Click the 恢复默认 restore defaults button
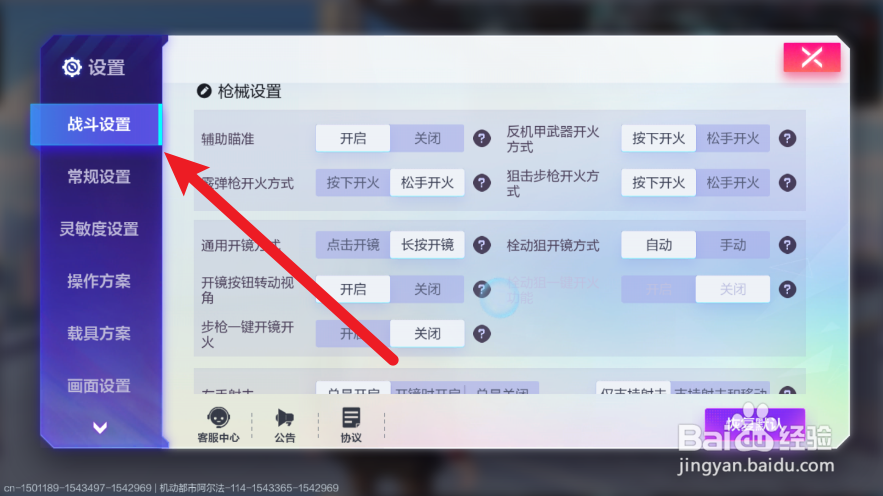883x496 pixels. click(x=755, y=423)
